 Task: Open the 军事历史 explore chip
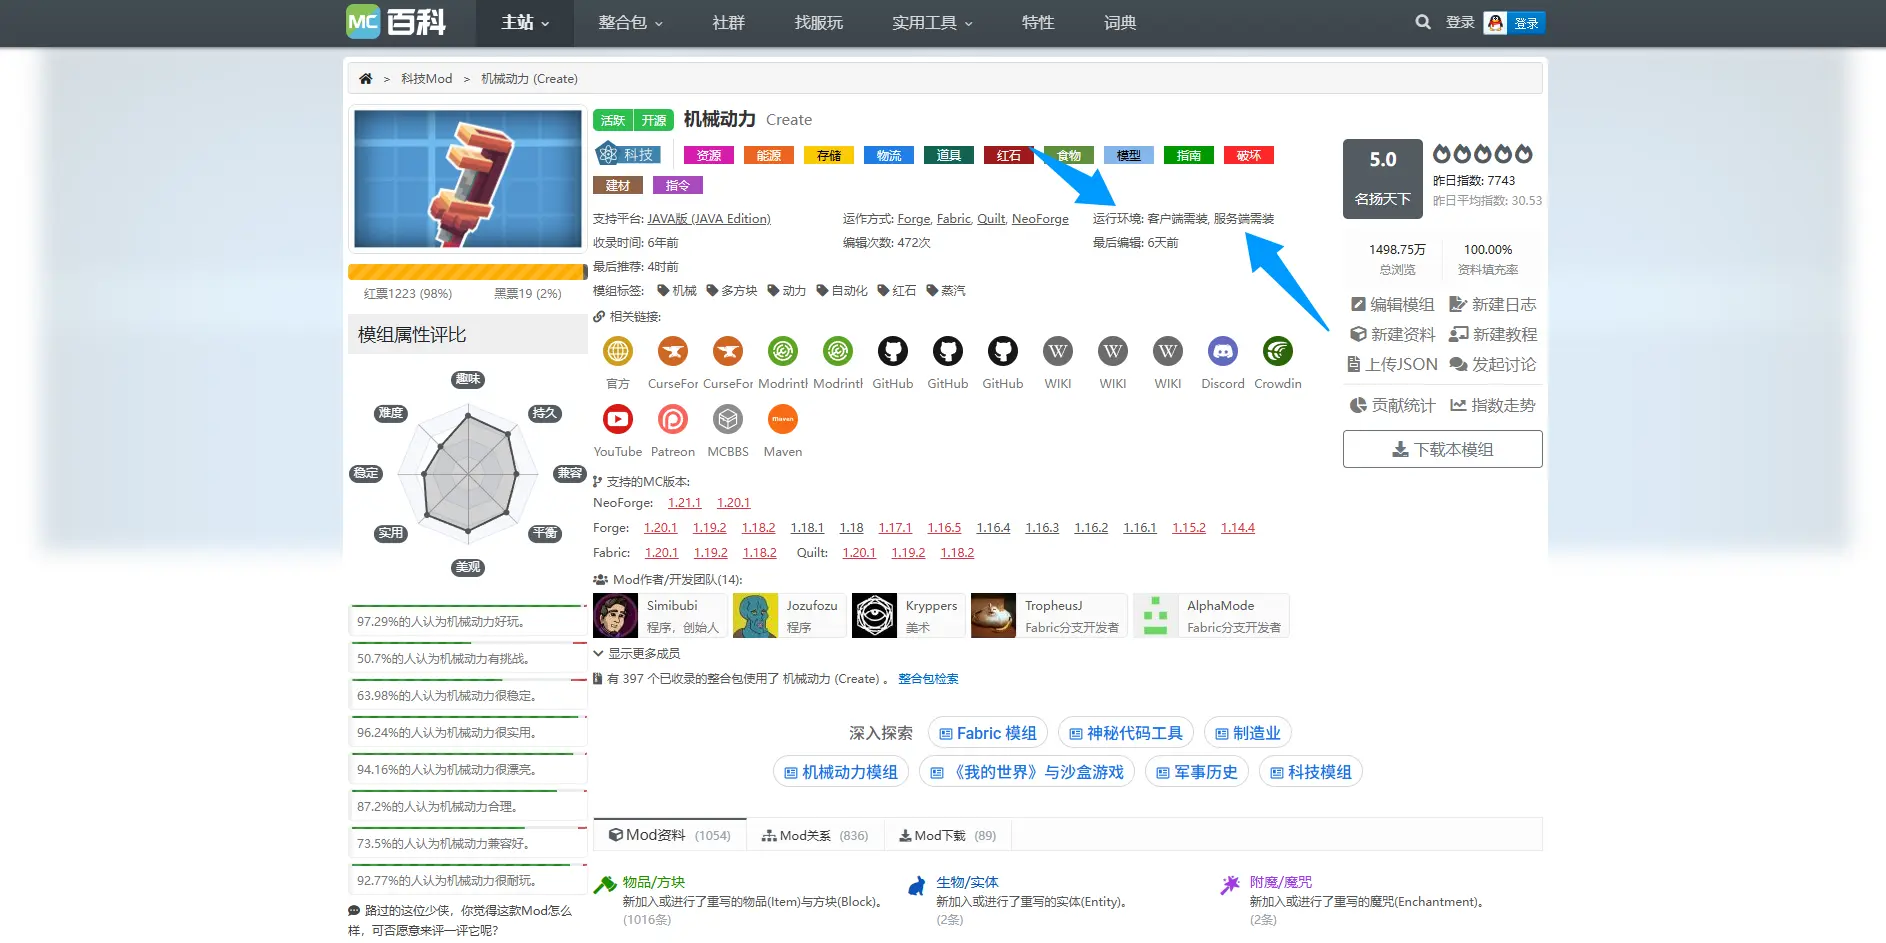click(x=1197, y=772)
